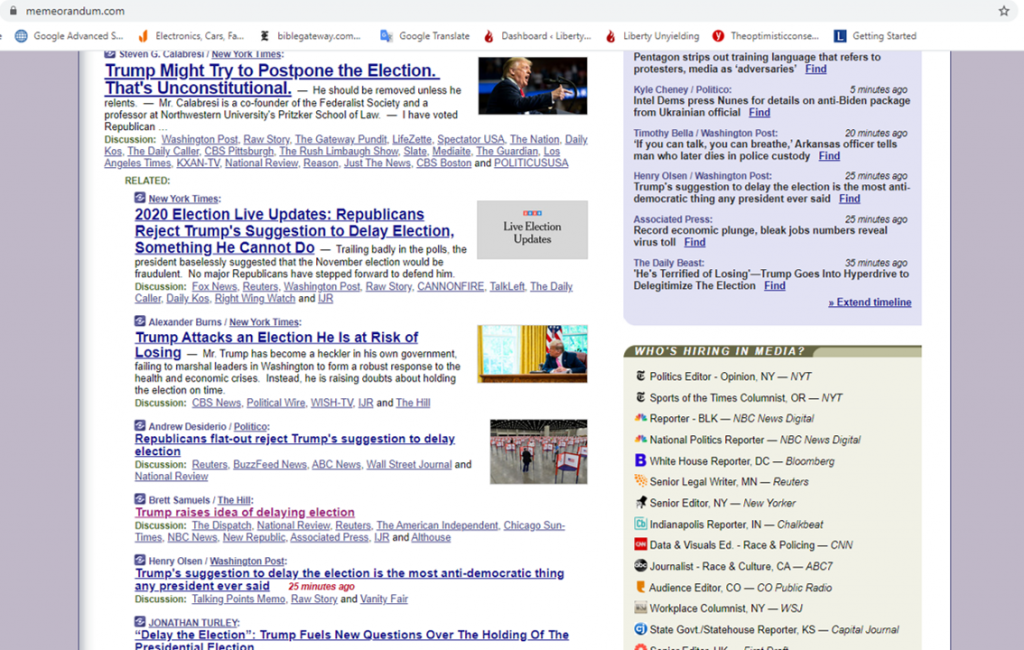Open 'Trump's suggestion to delay the election' headline by Henry Olsen
The height and width of the screenshot is (650, 1024).
point(349,579)
